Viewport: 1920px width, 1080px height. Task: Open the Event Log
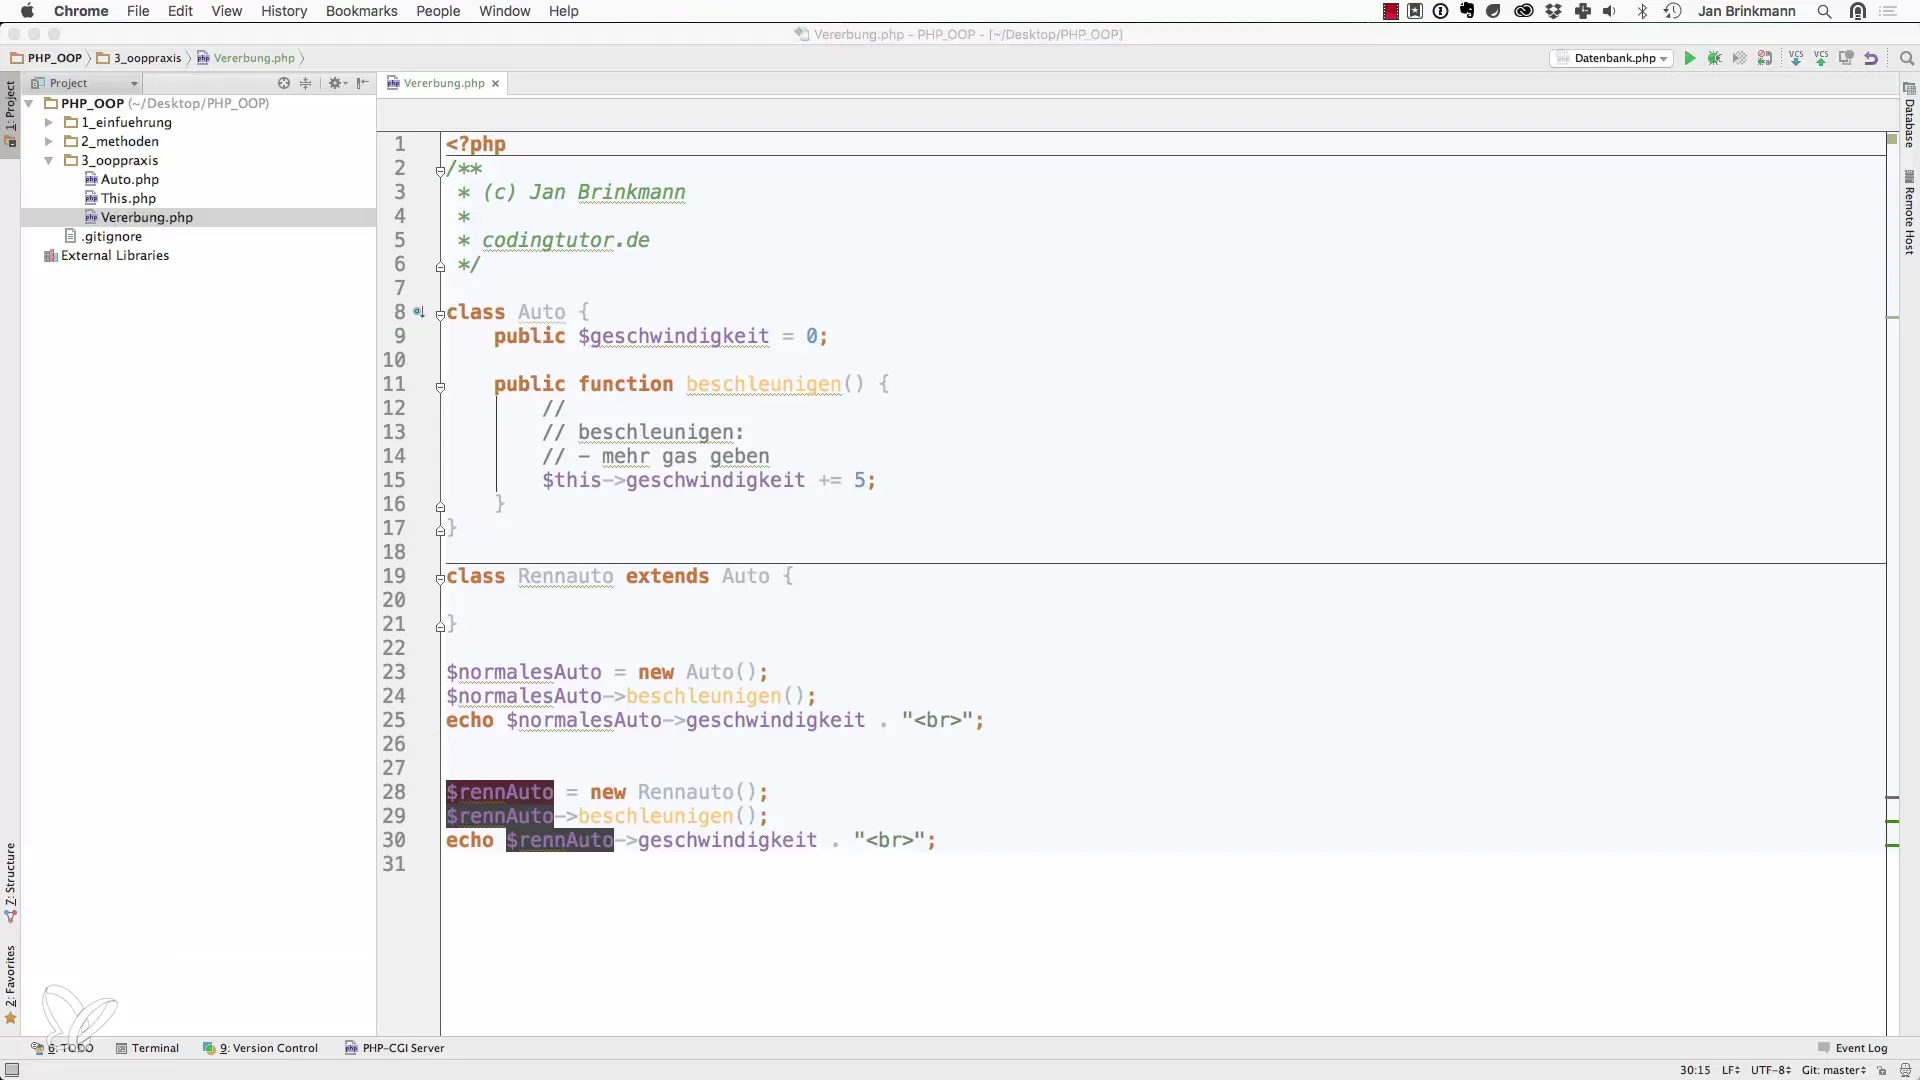pos(1852,1048)
